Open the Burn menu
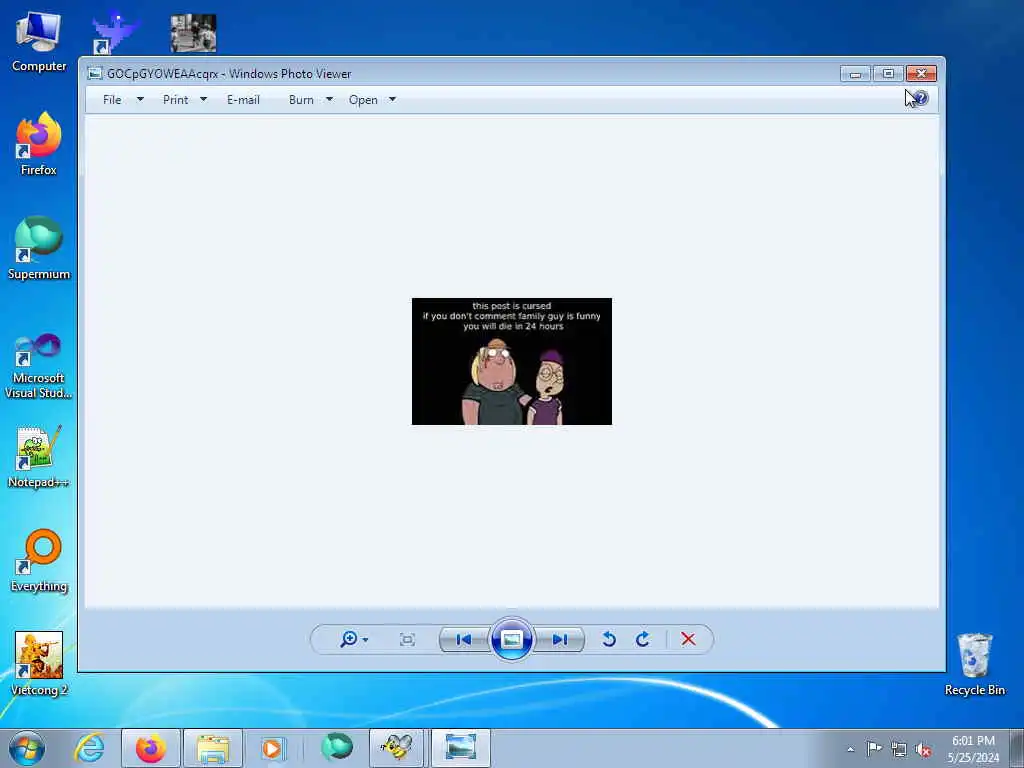 click(301, 100)
